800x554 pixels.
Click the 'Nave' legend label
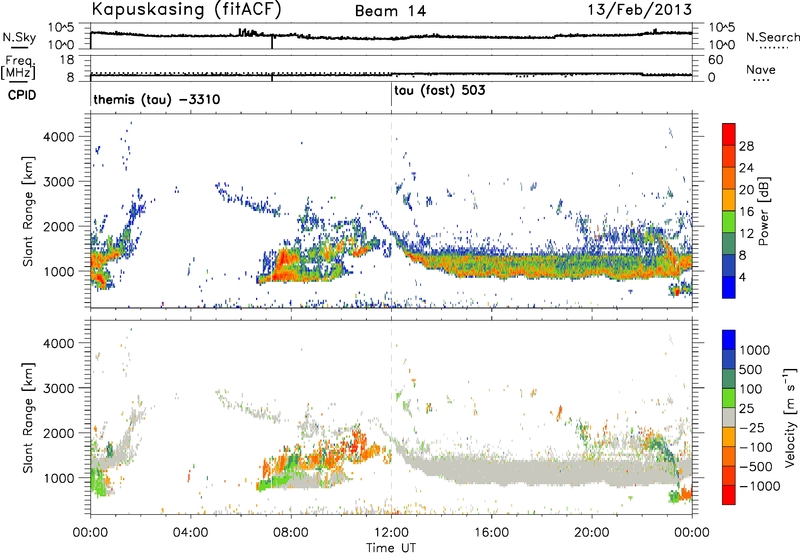[x=761, y=69]
